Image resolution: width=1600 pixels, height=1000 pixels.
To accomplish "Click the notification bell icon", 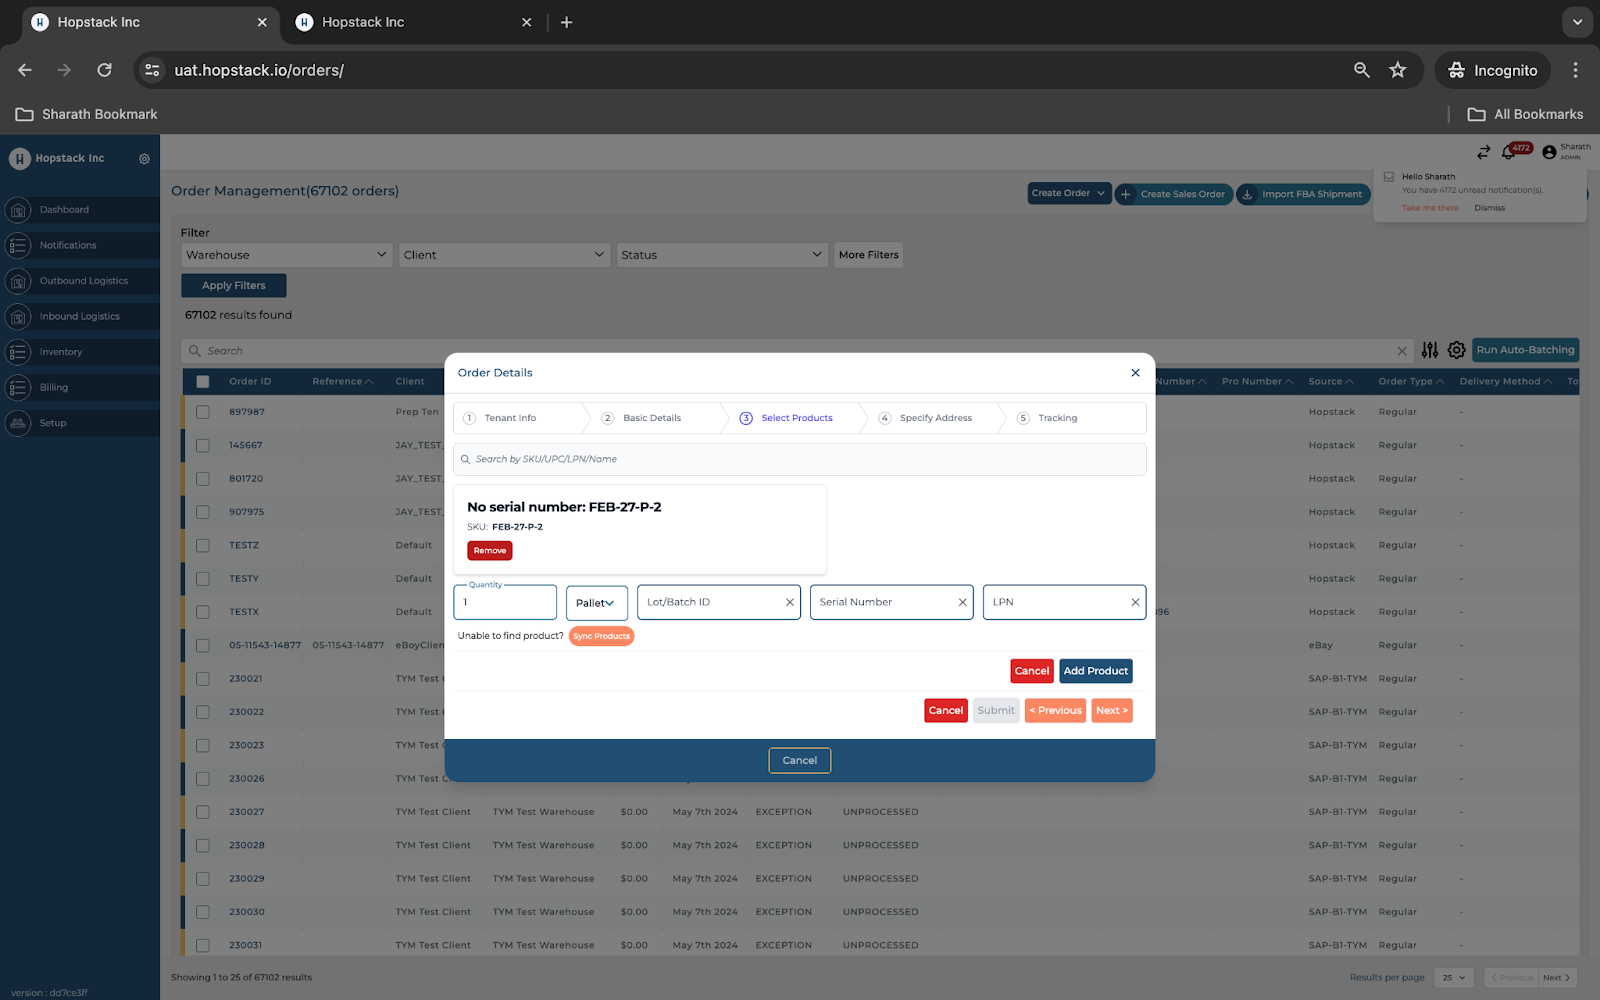I will (x=1508, y=152).
